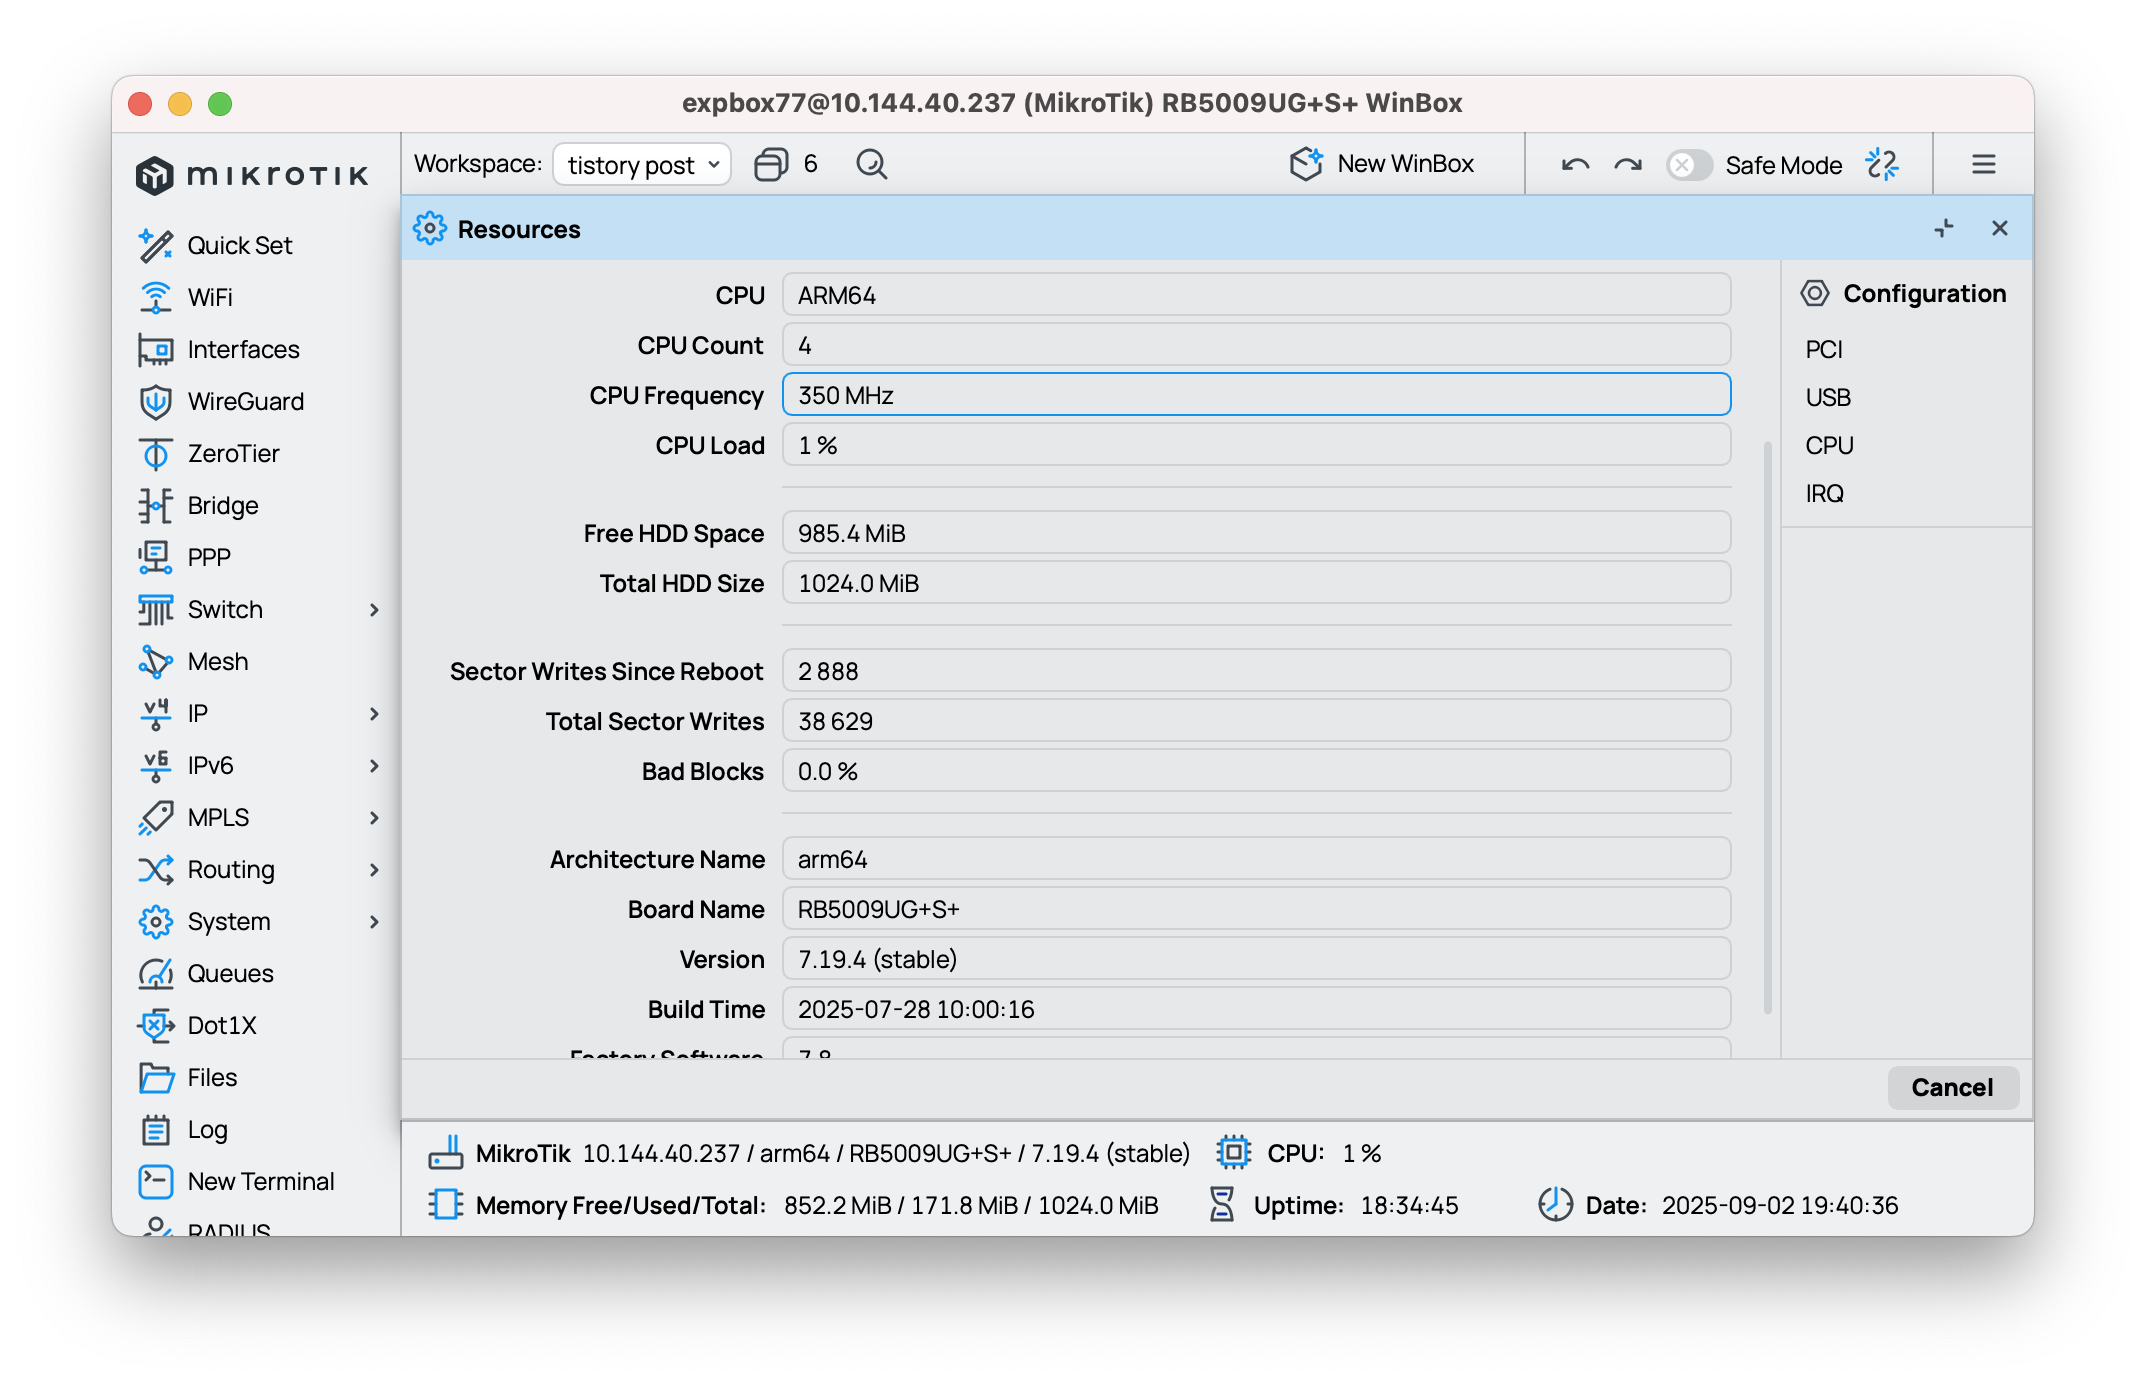This screenshot has width=2146, height=1384.
Task: Open the Switch menu item
Action: 260,609
